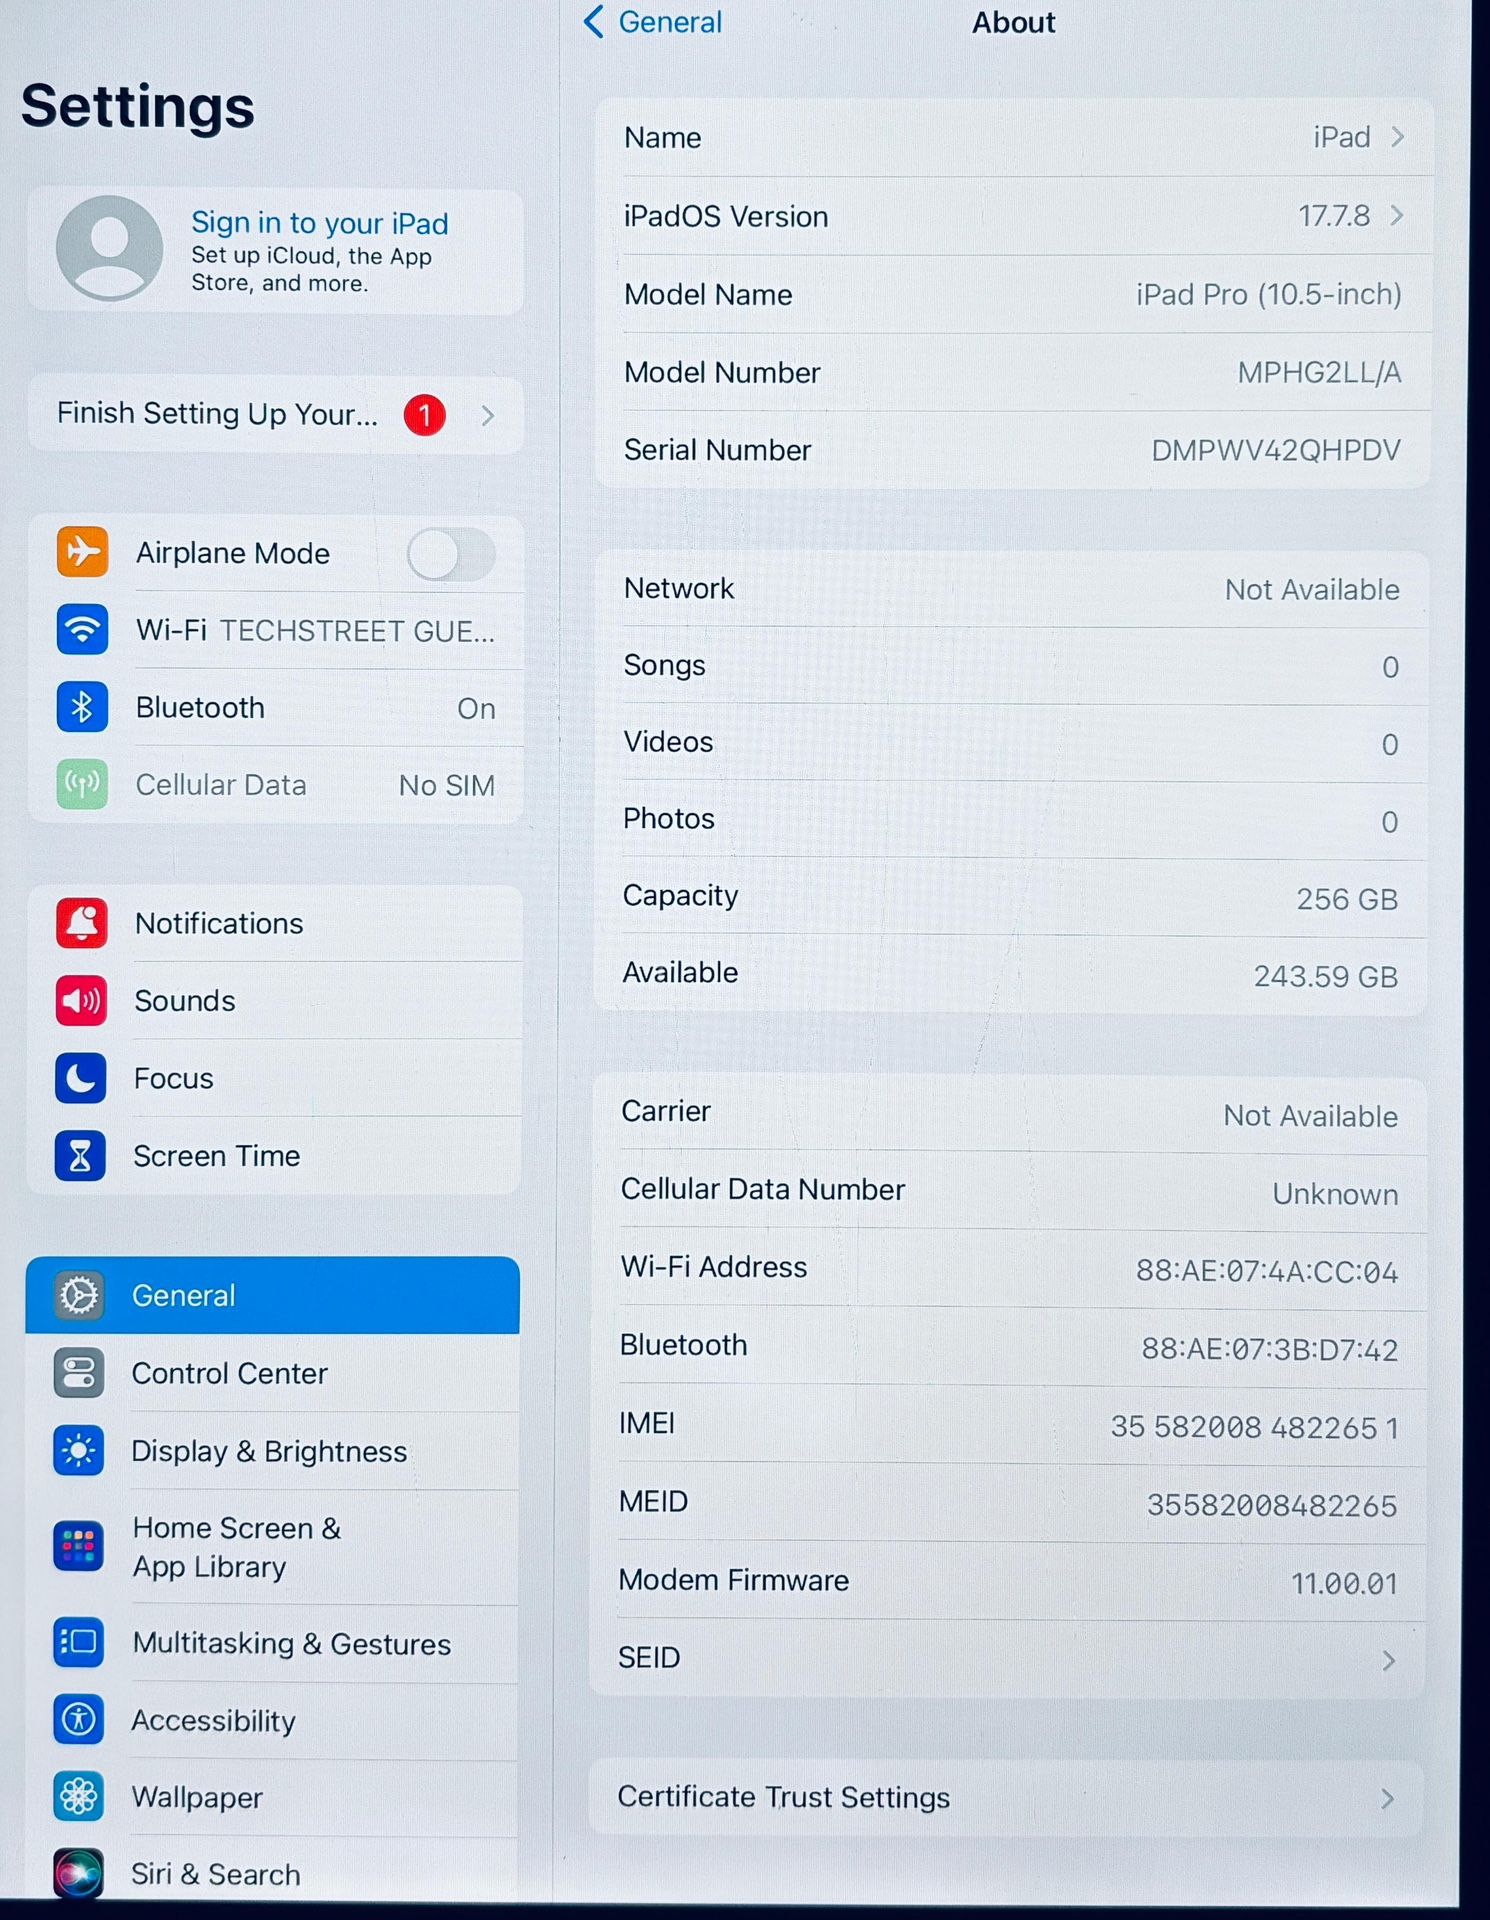Tap Carrier Not Available row
The image size is (1490, 1920).
[x=1008, y=1114]
